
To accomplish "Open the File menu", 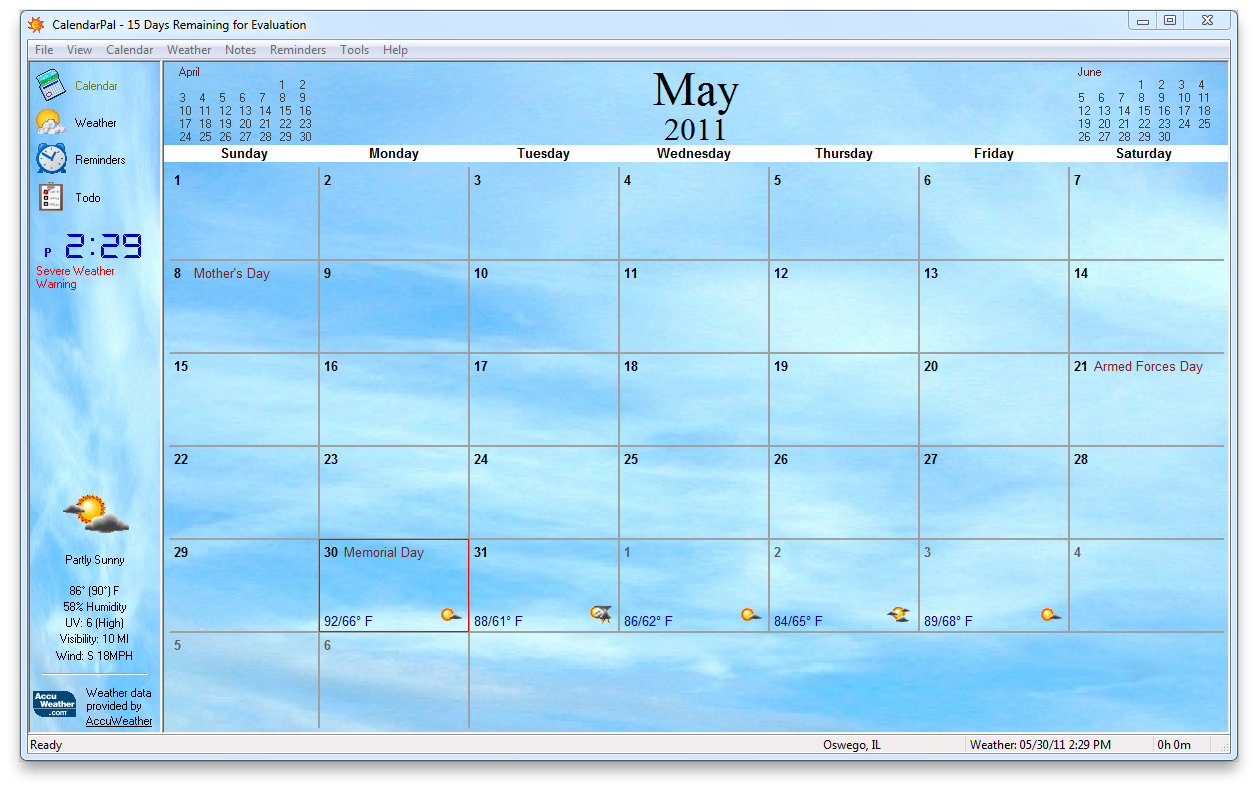I will click(x=43, y=49).
